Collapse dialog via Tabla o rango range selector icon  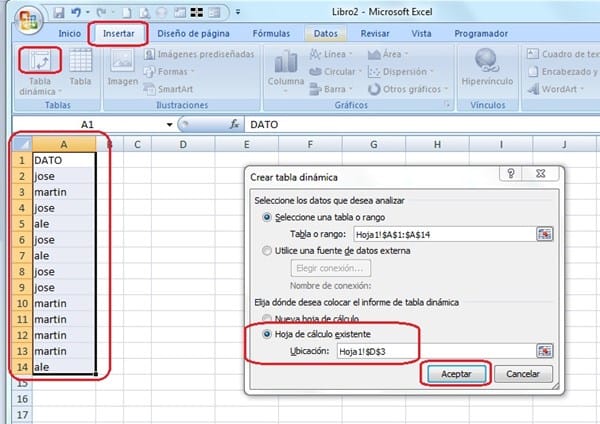pos(545,234)
